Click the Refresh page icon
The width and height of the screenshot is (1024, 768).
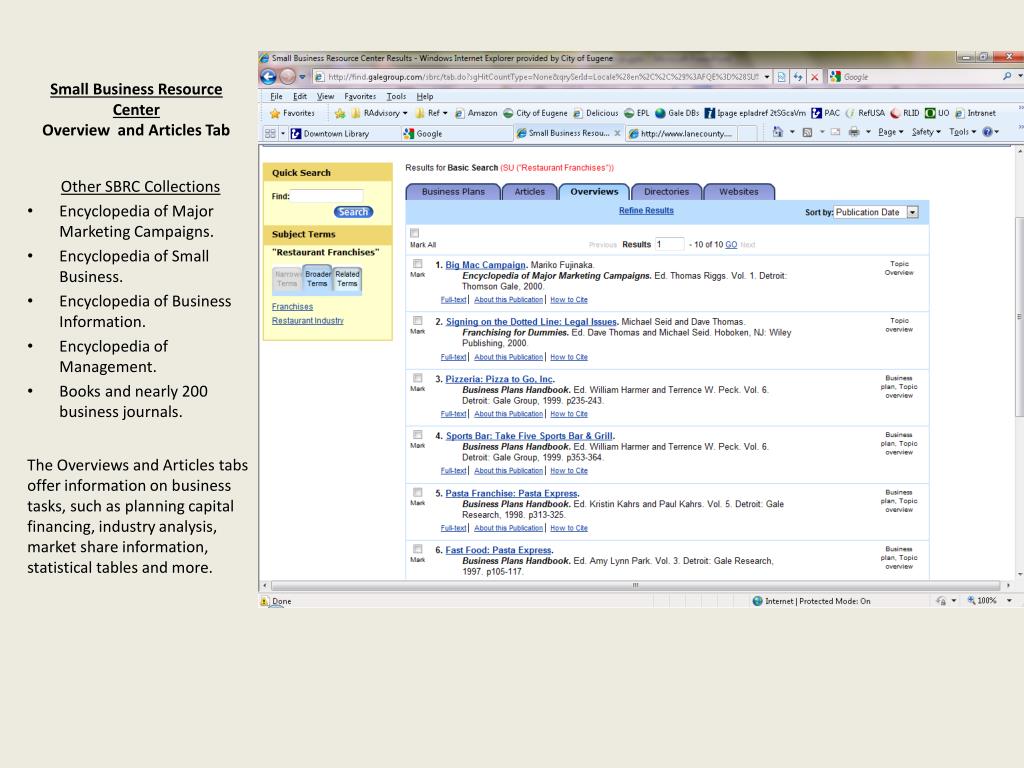(x=797, y=77)
